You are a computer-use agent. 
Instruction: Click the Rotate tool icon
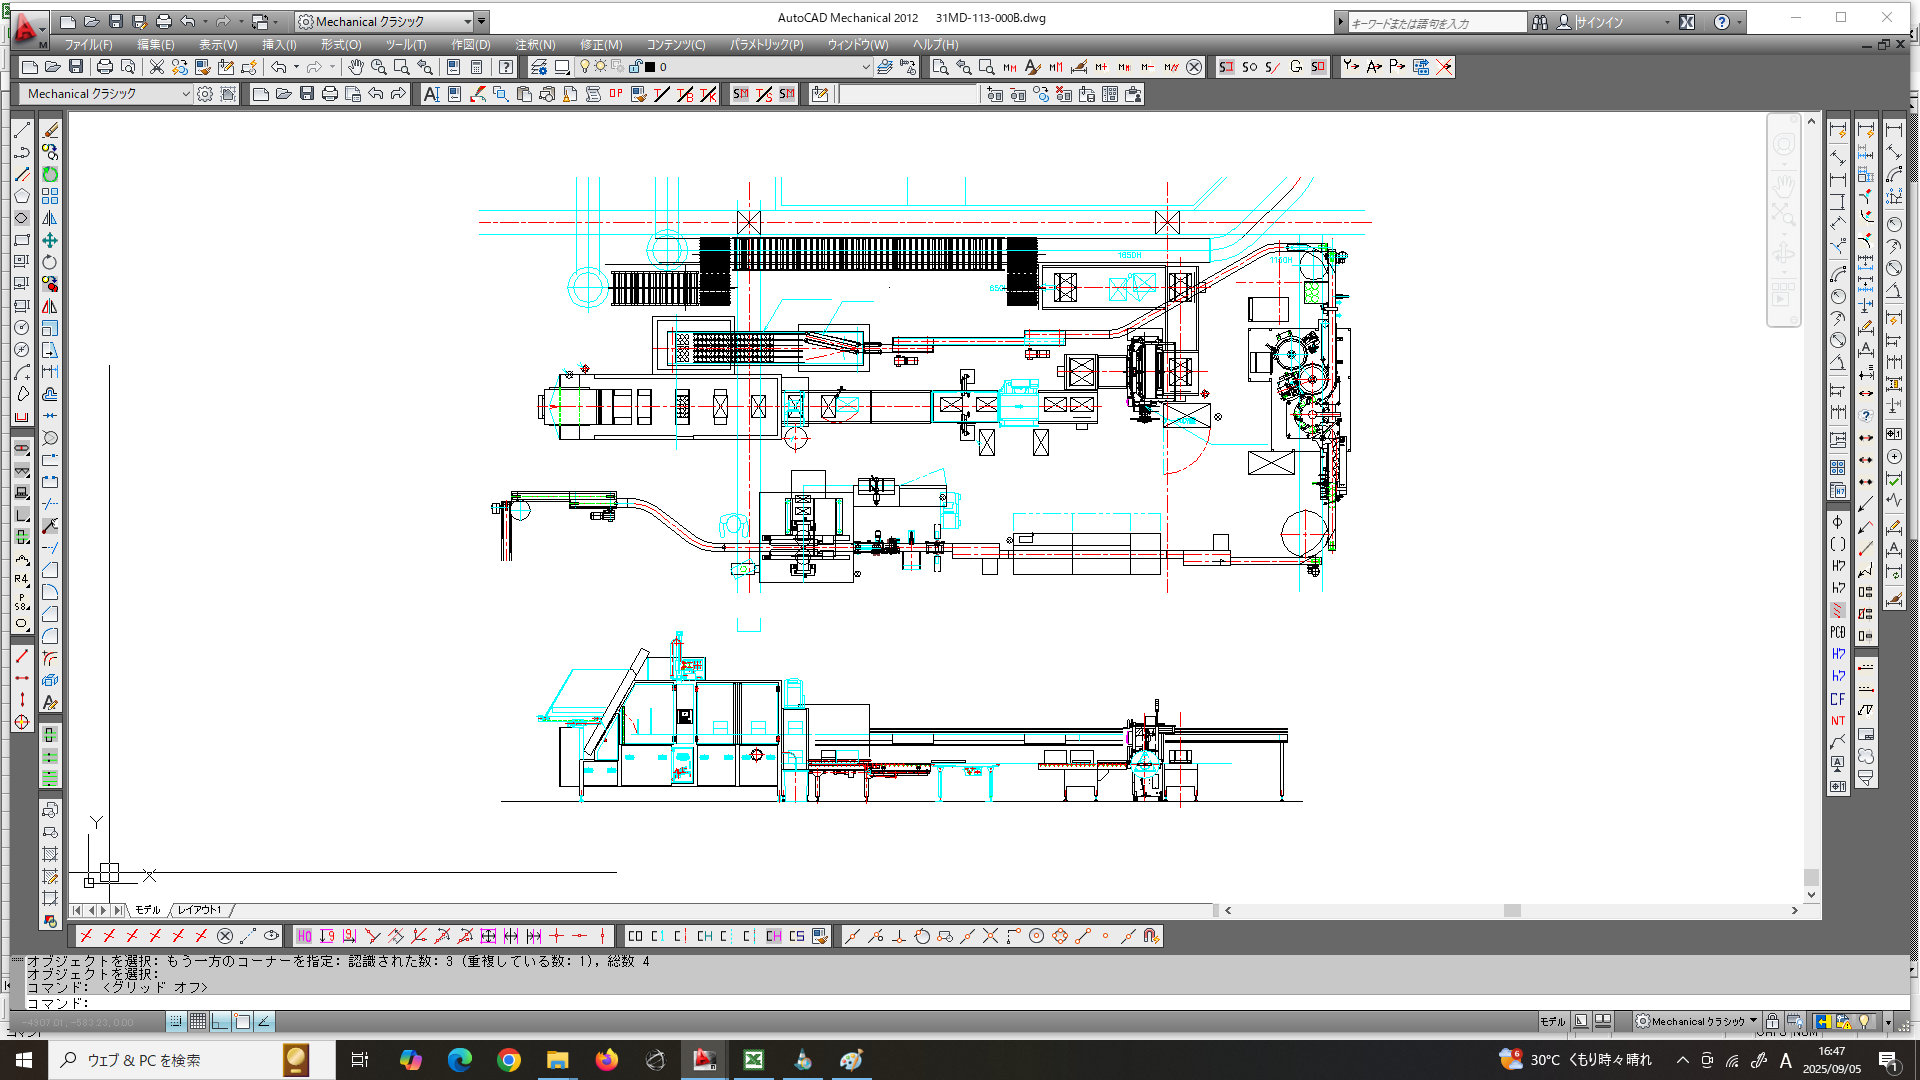pos(49,262)
